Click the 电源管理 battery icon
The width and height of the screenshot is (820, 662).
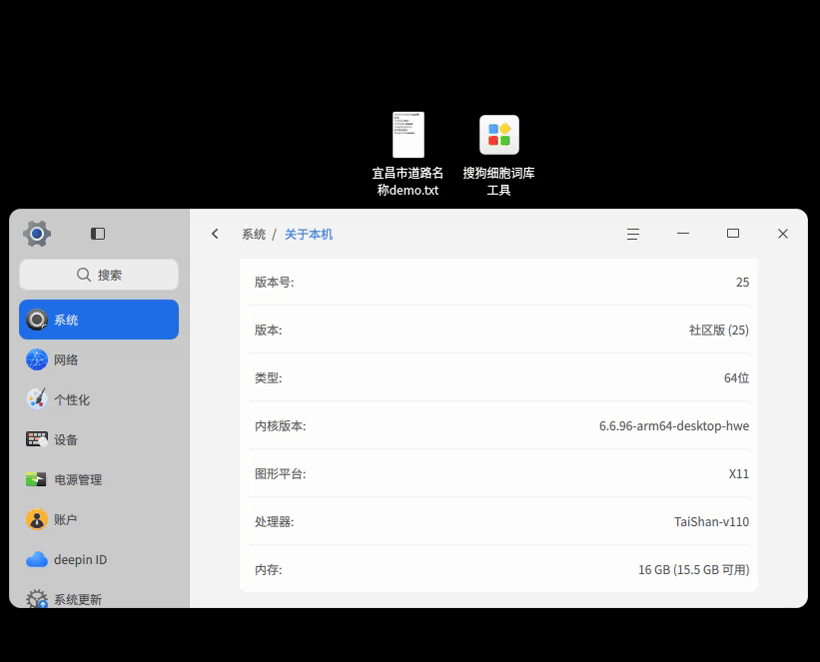[36, 479]
